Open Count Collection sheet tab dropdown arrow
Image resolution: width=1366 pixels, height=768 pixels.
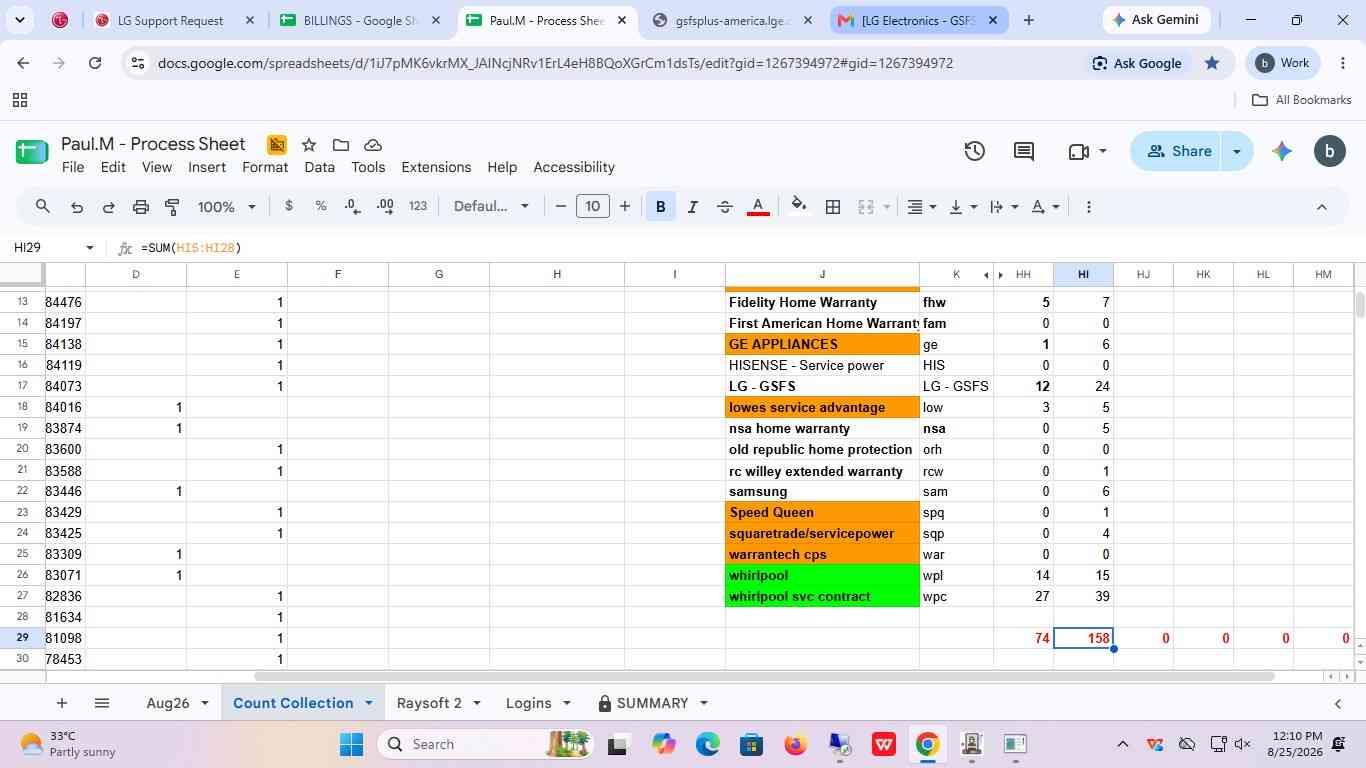point(368,703)
